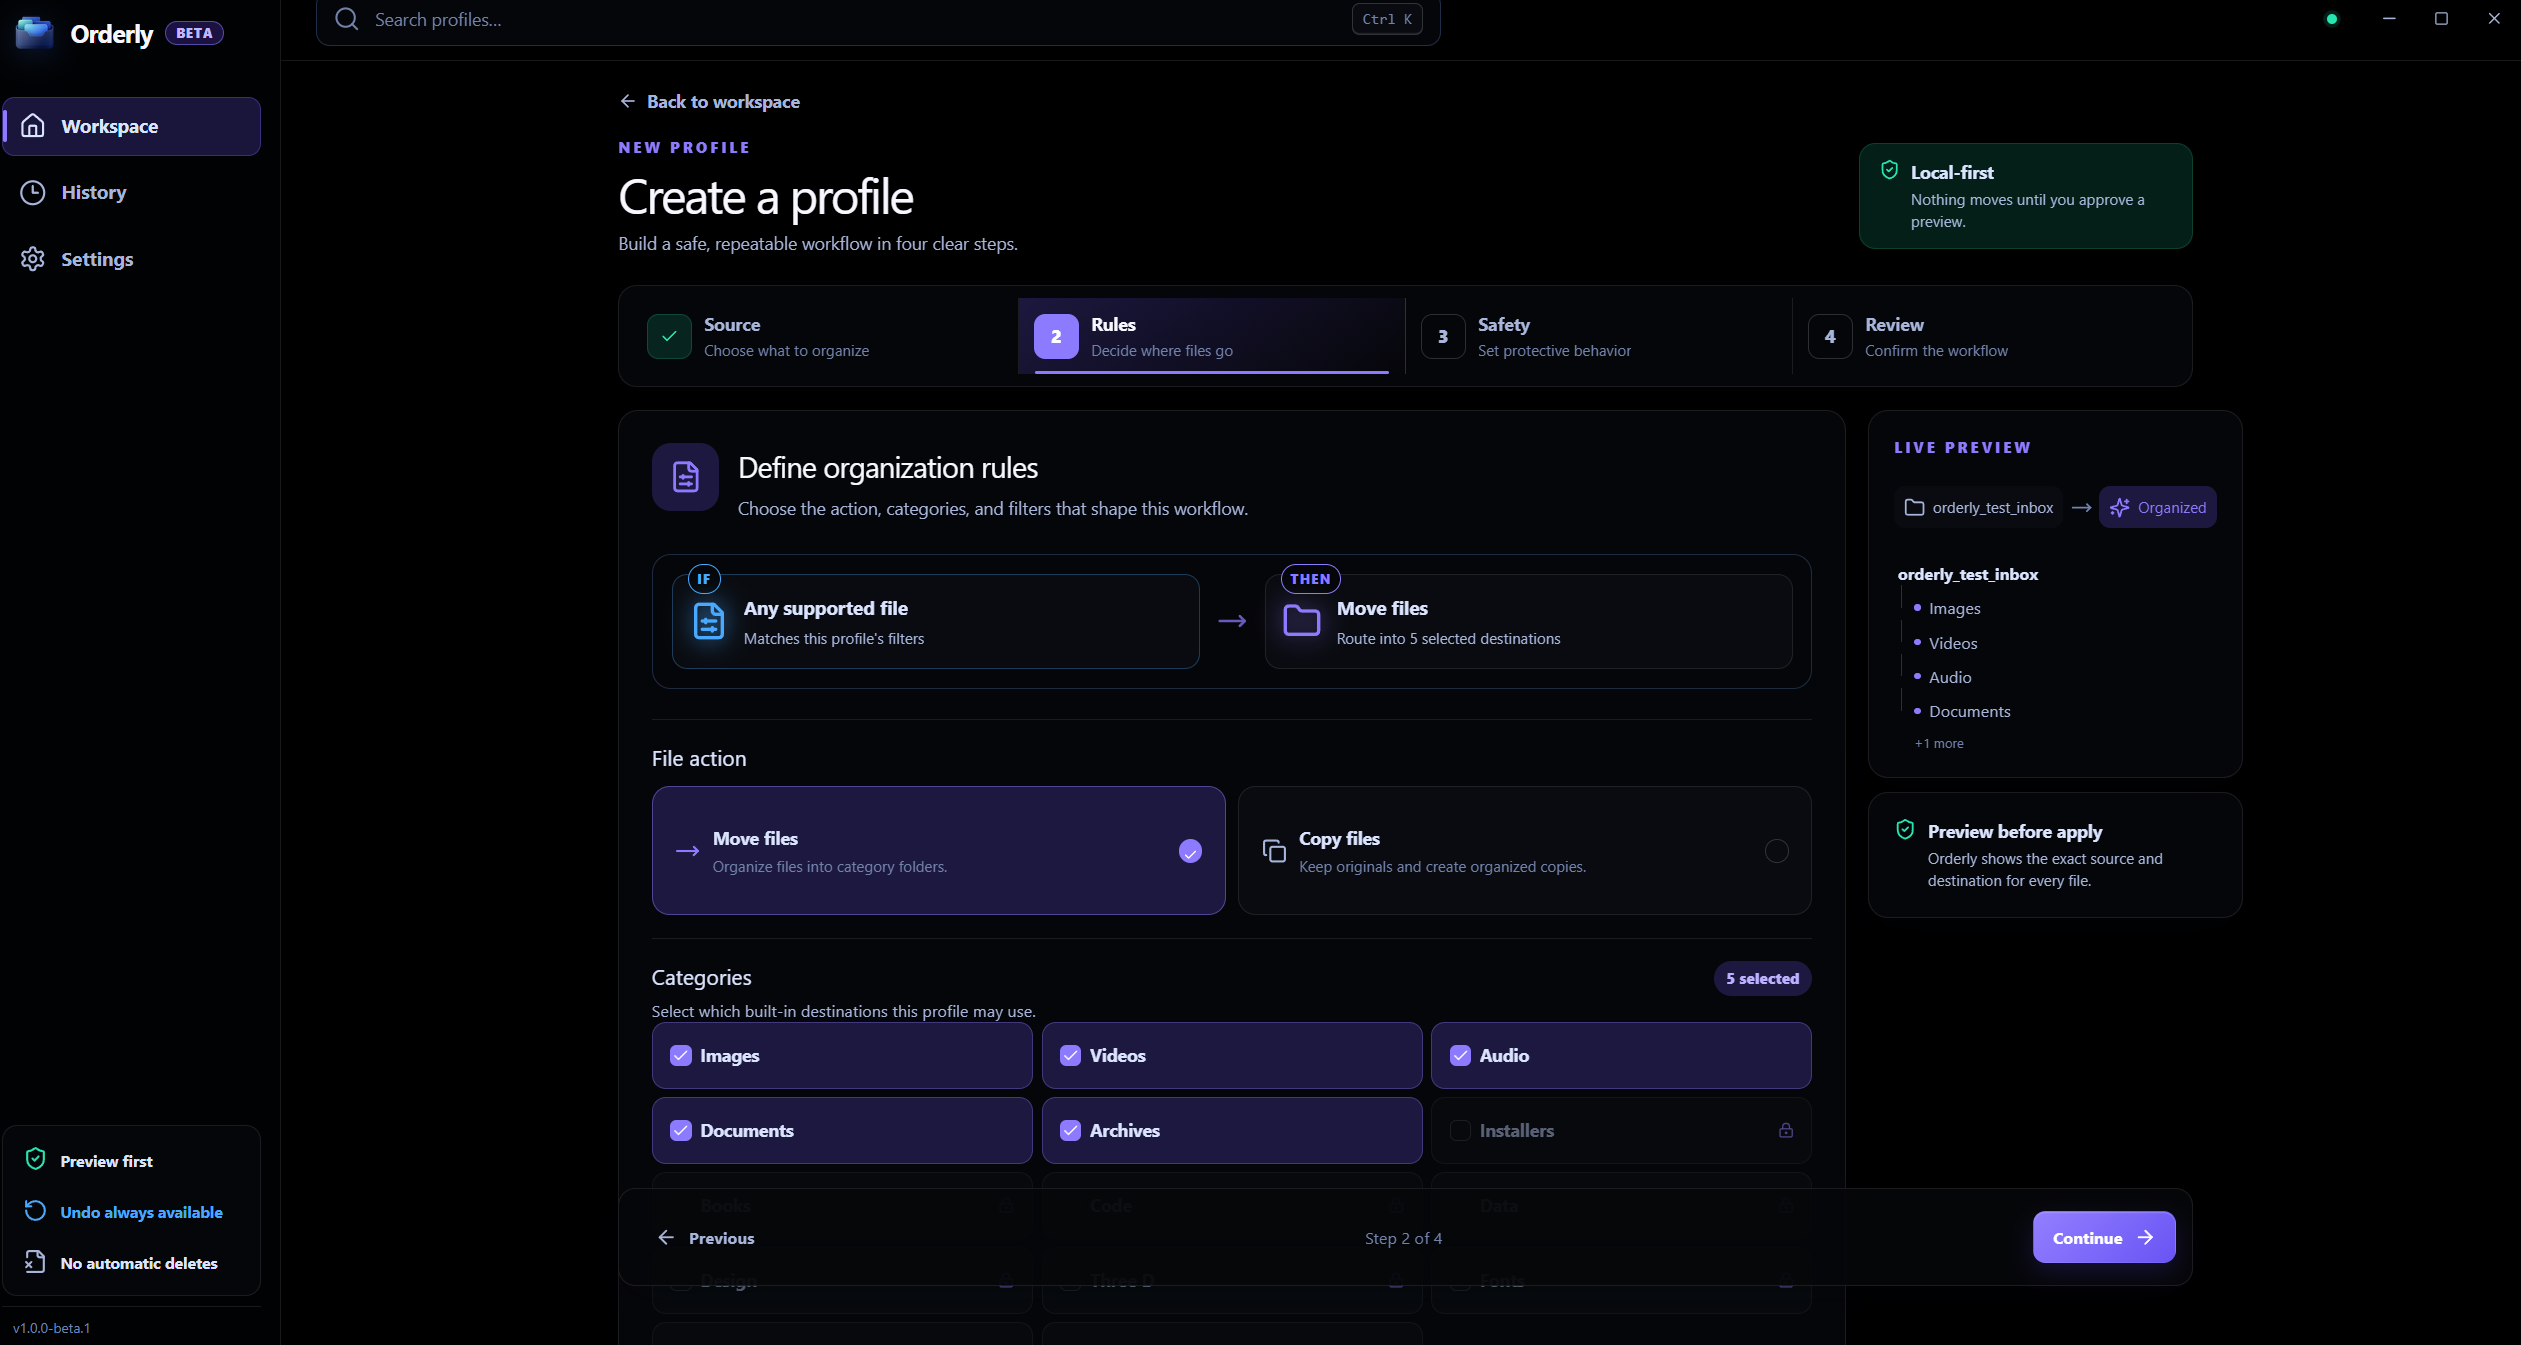Toggle the locked Installers checkbox
The image size is (2521, 1345).
[x=1460, y=1130]
